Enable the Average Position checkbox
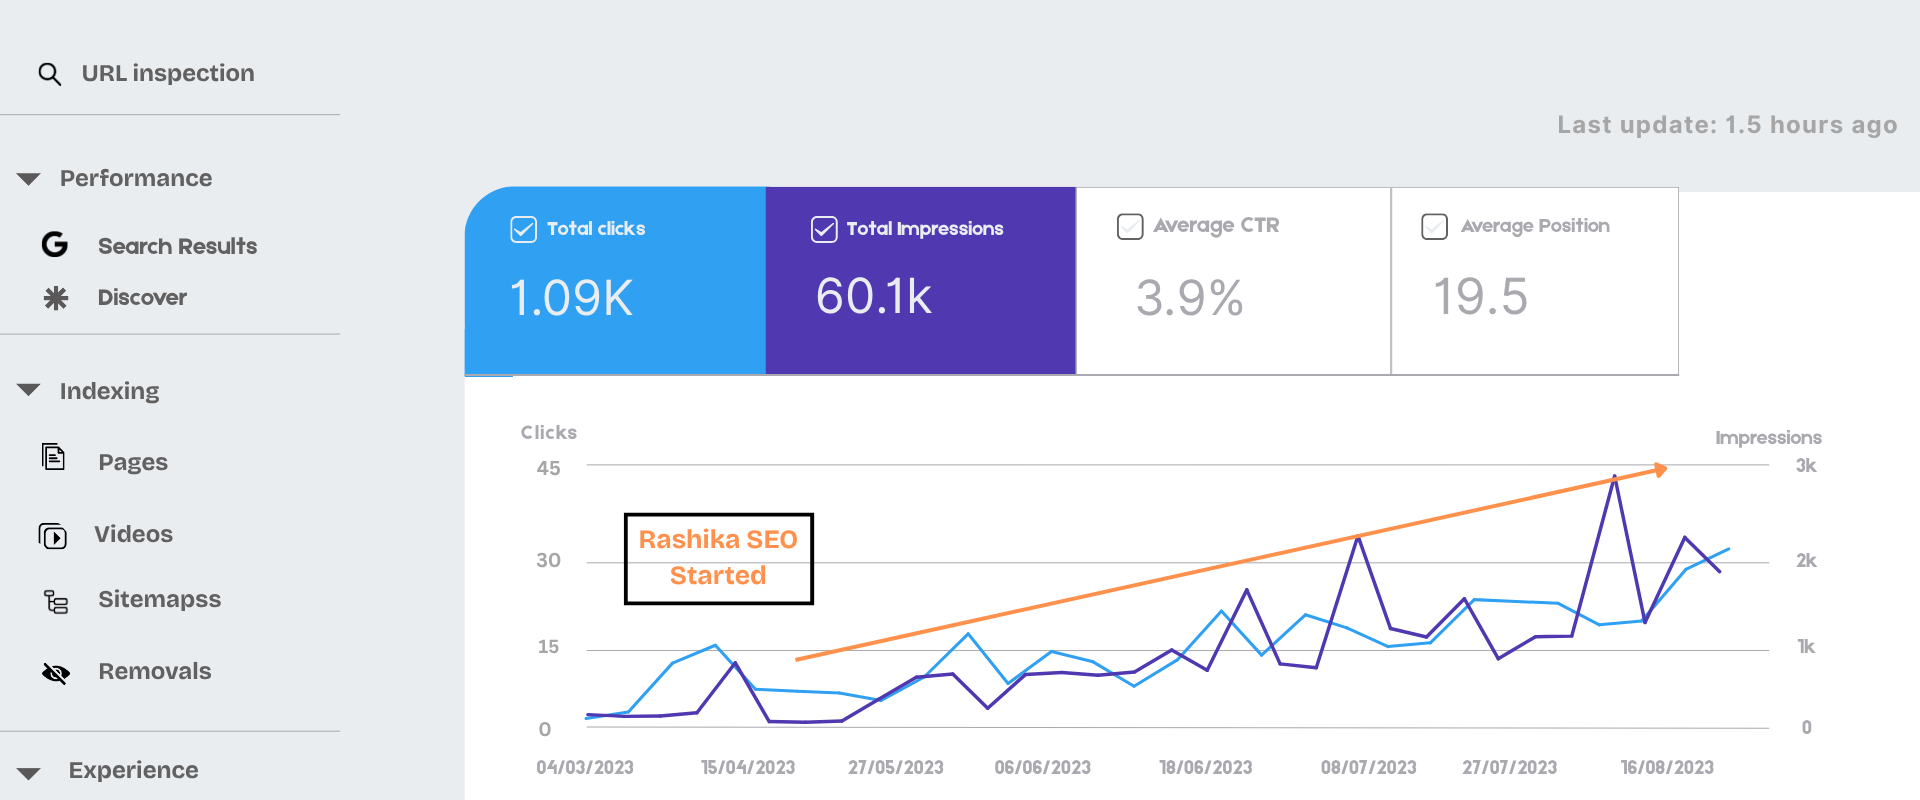The image size is (1920, 800). pyautogui.click(x=1434, y=227)
